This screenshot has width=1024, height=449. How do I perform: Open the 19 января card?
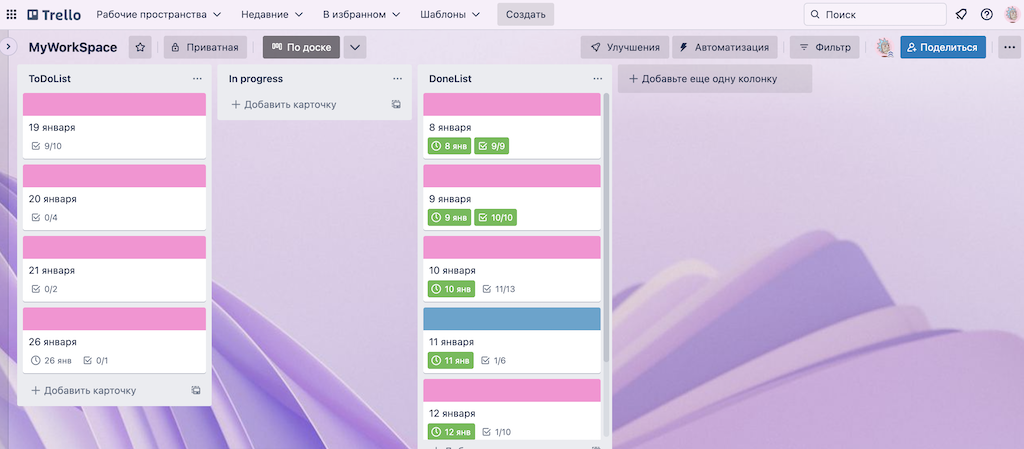point(114,126)
